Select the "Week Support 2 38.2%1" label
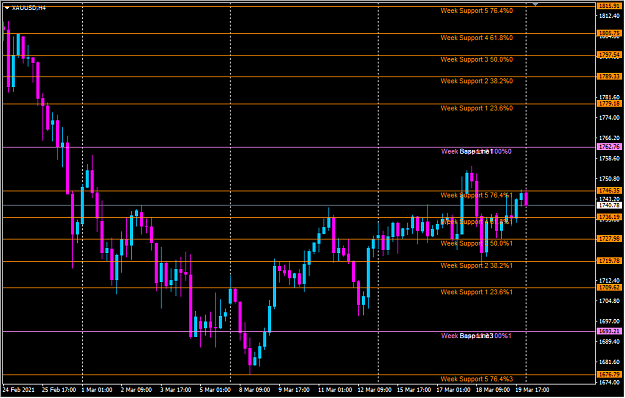Image resolution: width=625 pixels, height=398 pixels. click(x=477, y=266)
